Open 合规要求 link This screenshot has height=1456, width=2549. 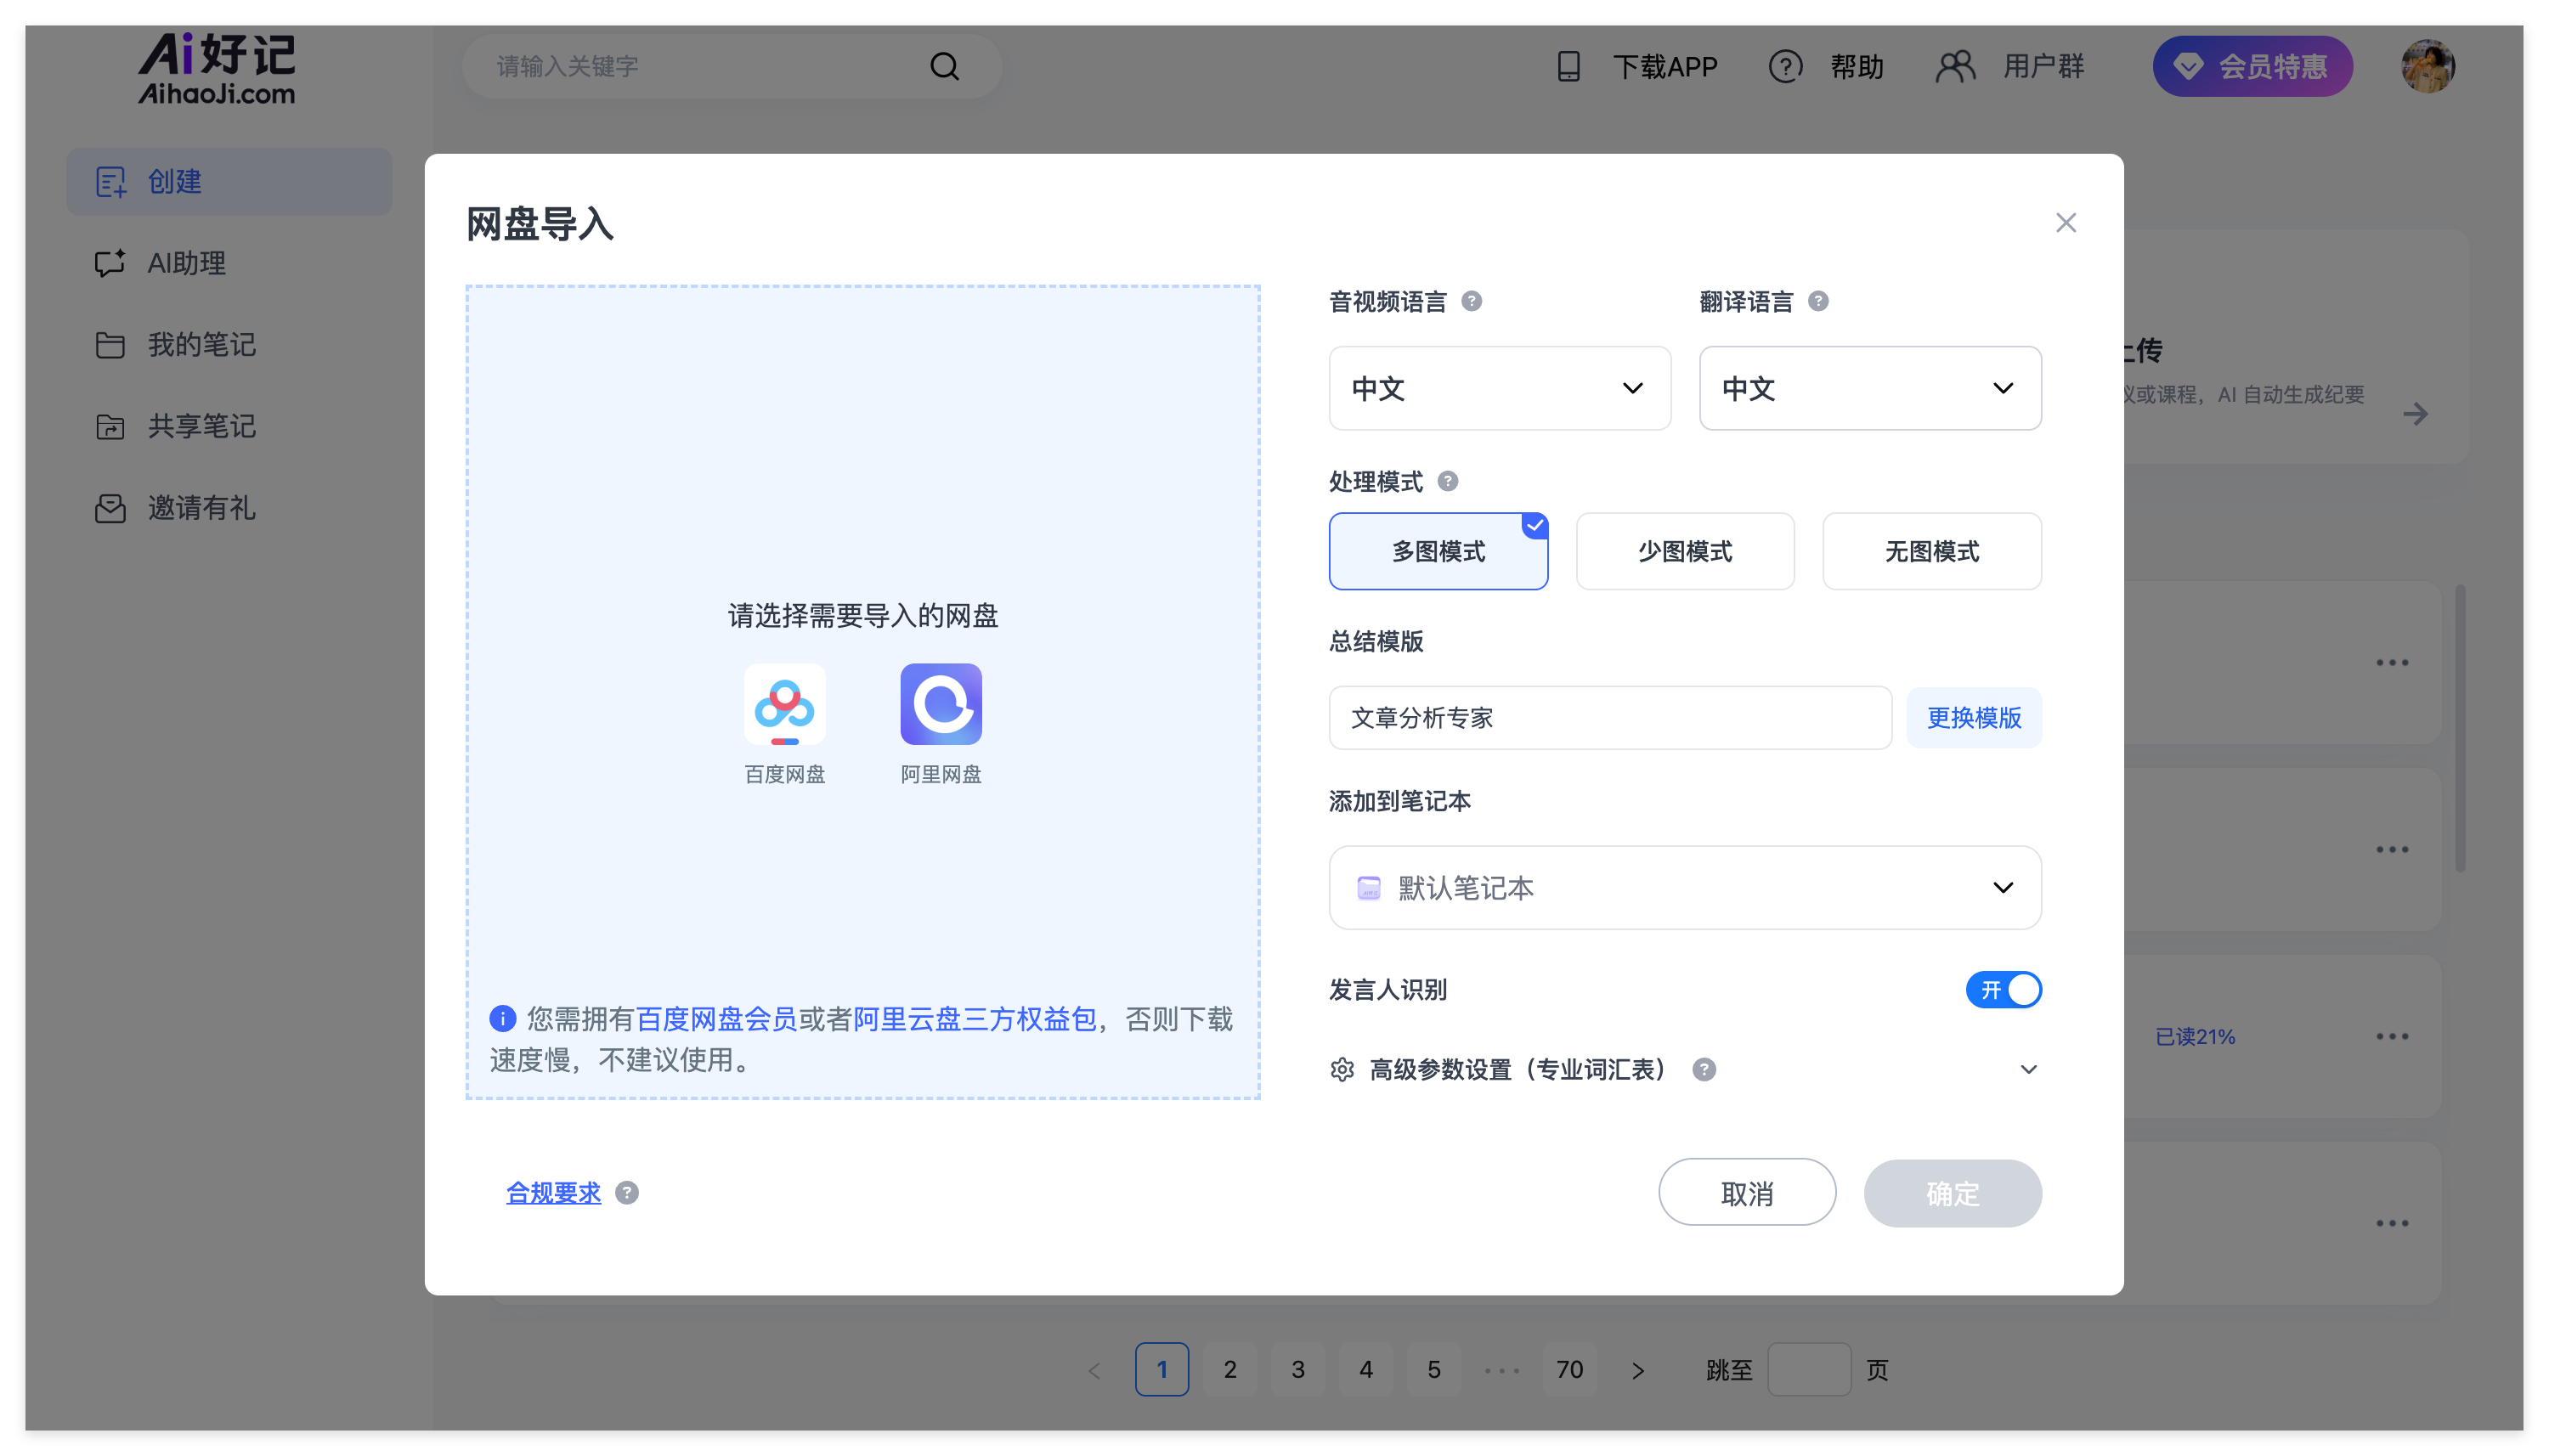(x=553, y=1192)
